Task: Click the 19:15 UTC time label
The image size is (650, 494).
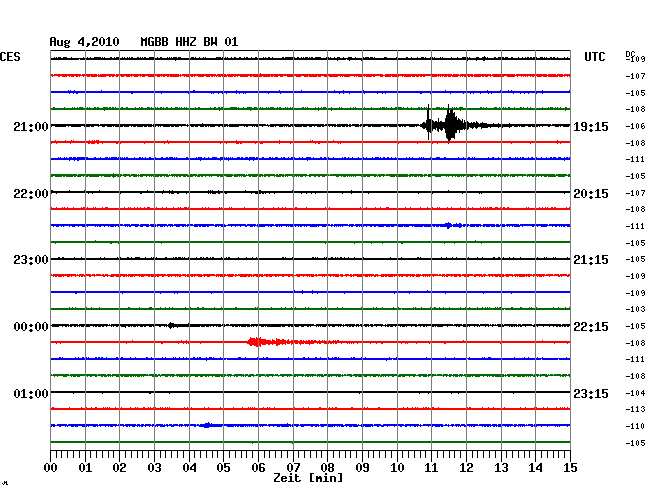Action: click(591, 126)
